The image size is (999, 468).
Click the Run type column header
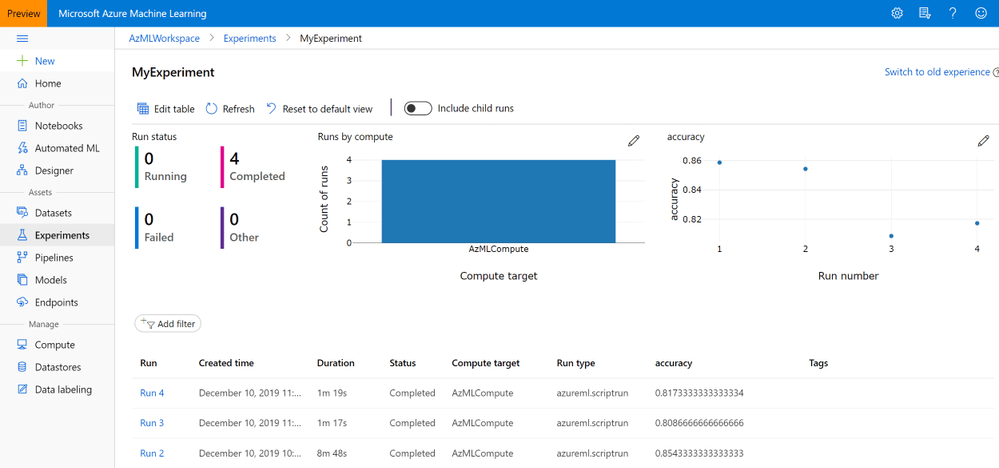[576, 363]
